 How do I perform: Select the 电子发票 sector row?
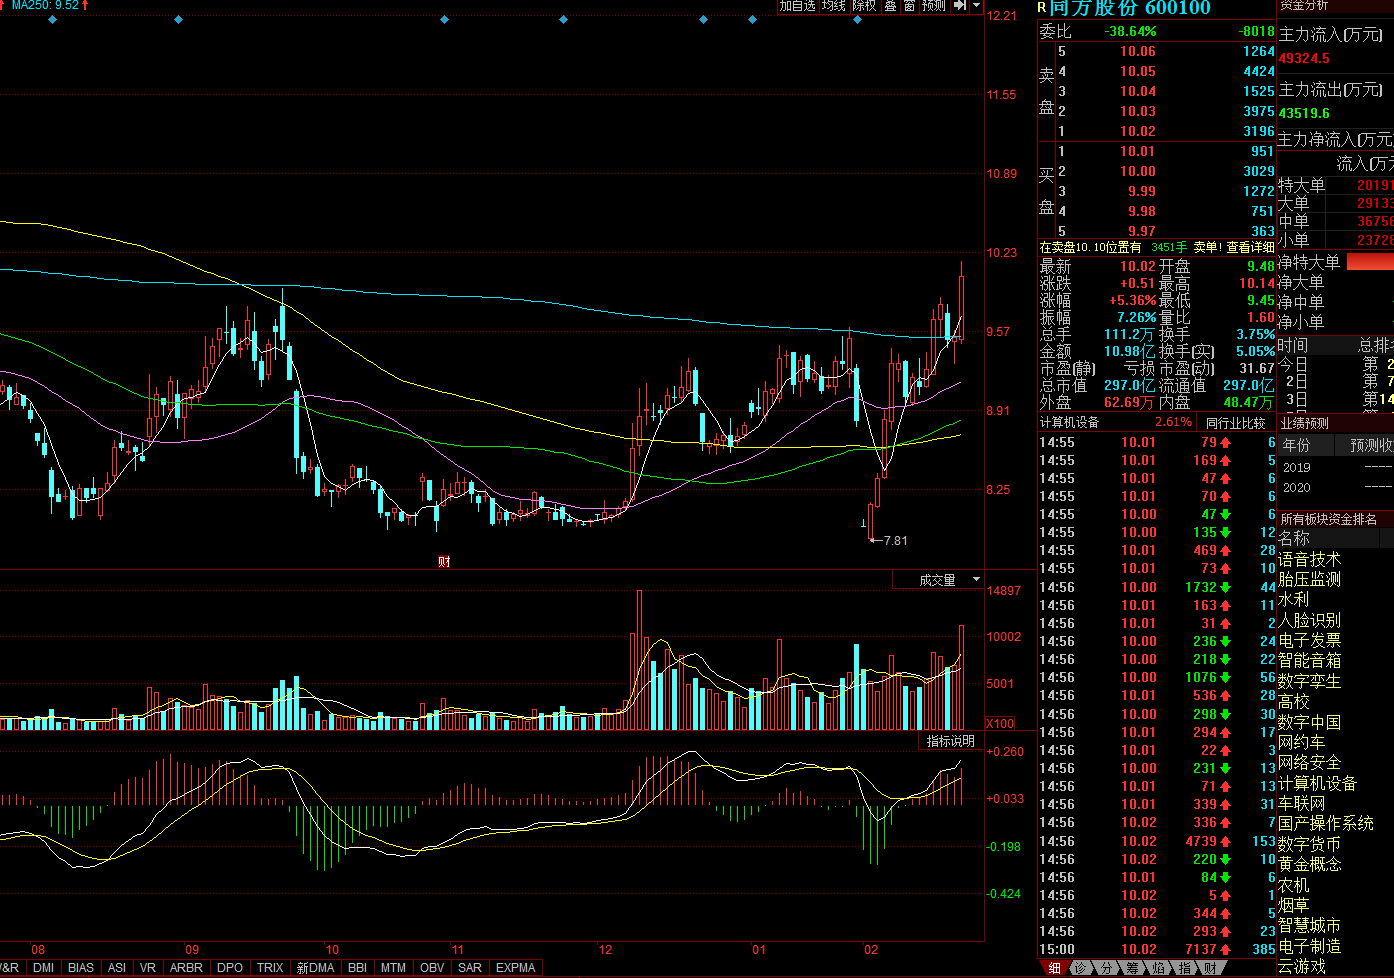coord(1309,640)
